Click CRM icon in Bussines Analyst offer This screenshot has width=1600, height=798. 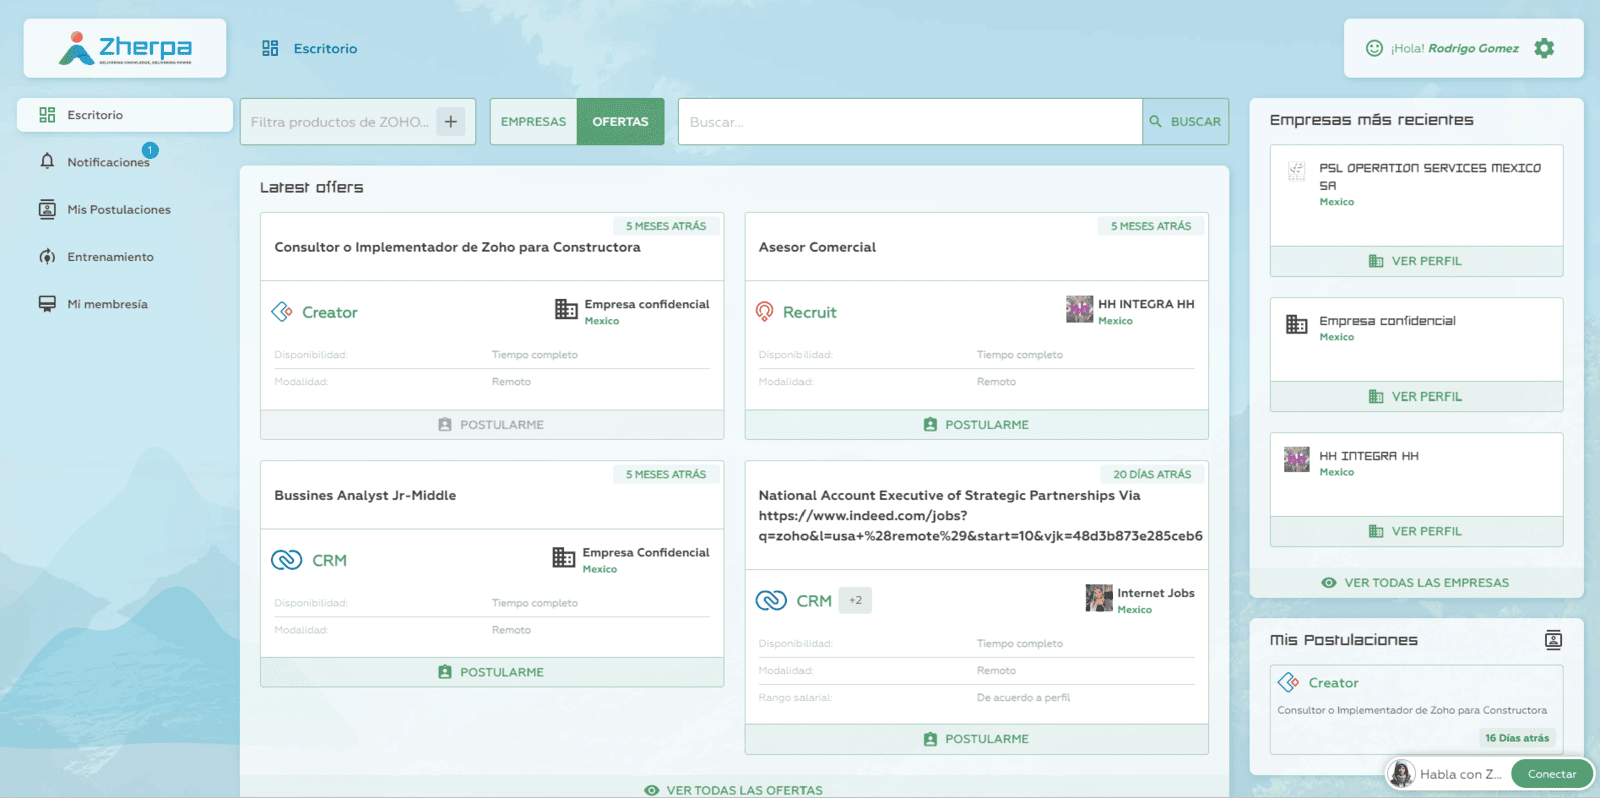tap(287, 560)
